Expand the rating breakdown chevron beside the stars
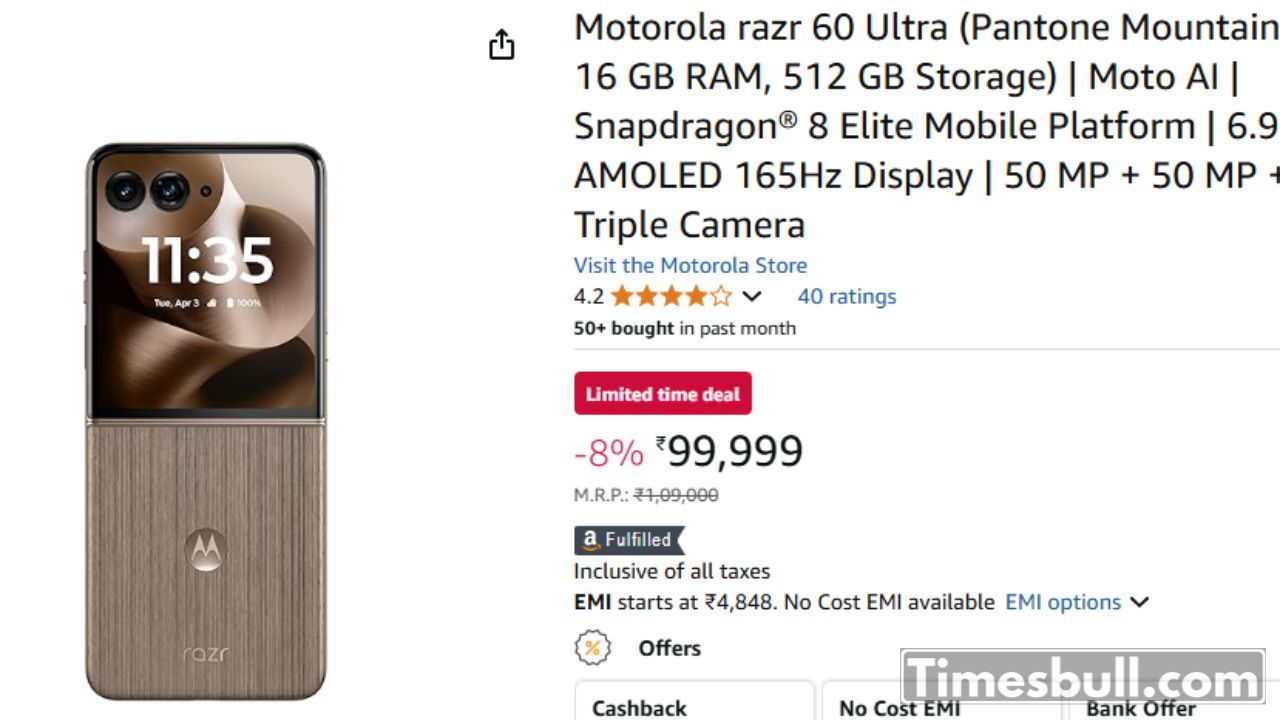The height and width of the screenshot is (720, 1280). click(x=752, y=296)
